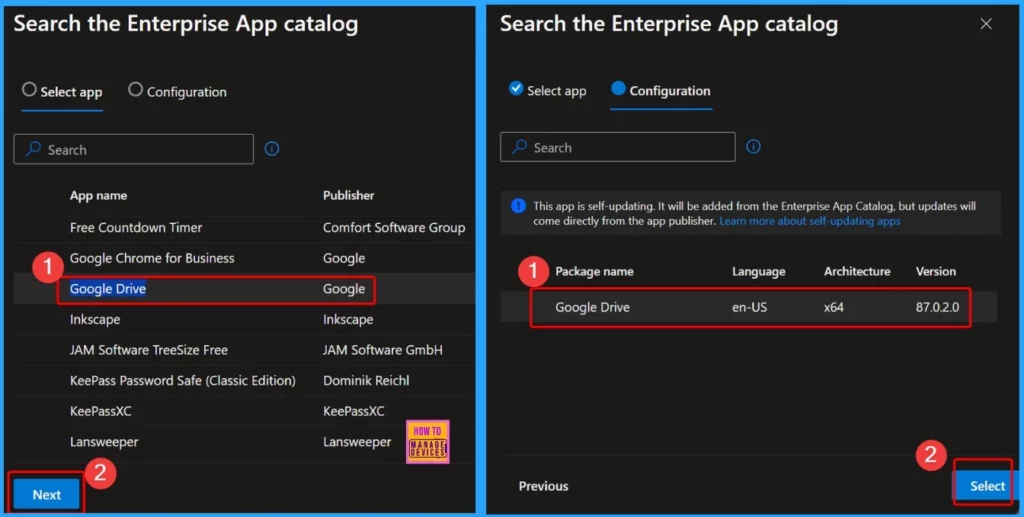Viewport: 1024px width, 517px height.
Task: Click 'Google' publisher in Chrome for Business row
Action: (x=344, y=258)
